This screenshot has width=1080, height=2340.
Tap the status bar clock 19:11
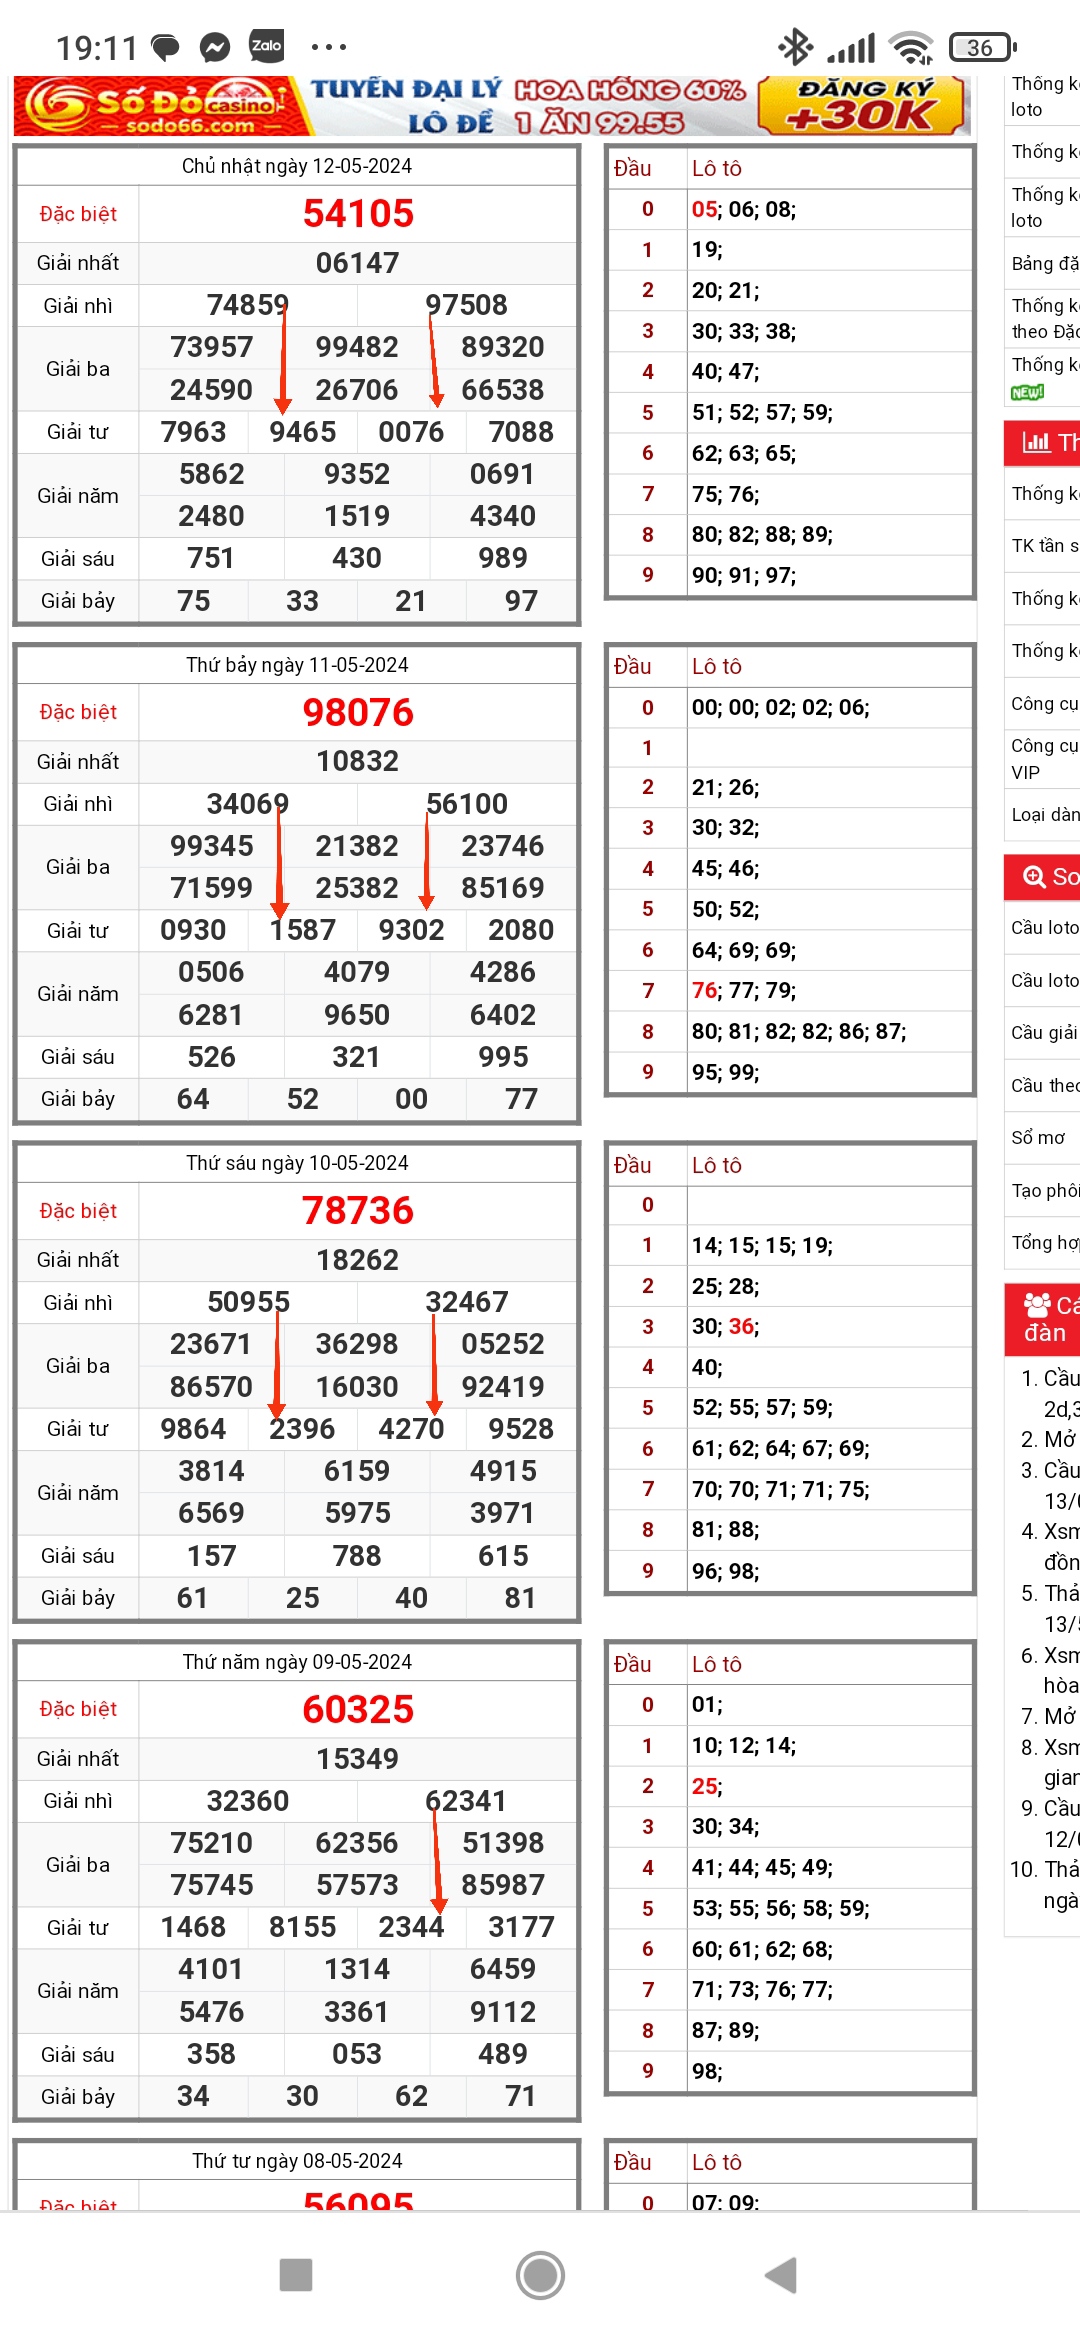point(97,48)
